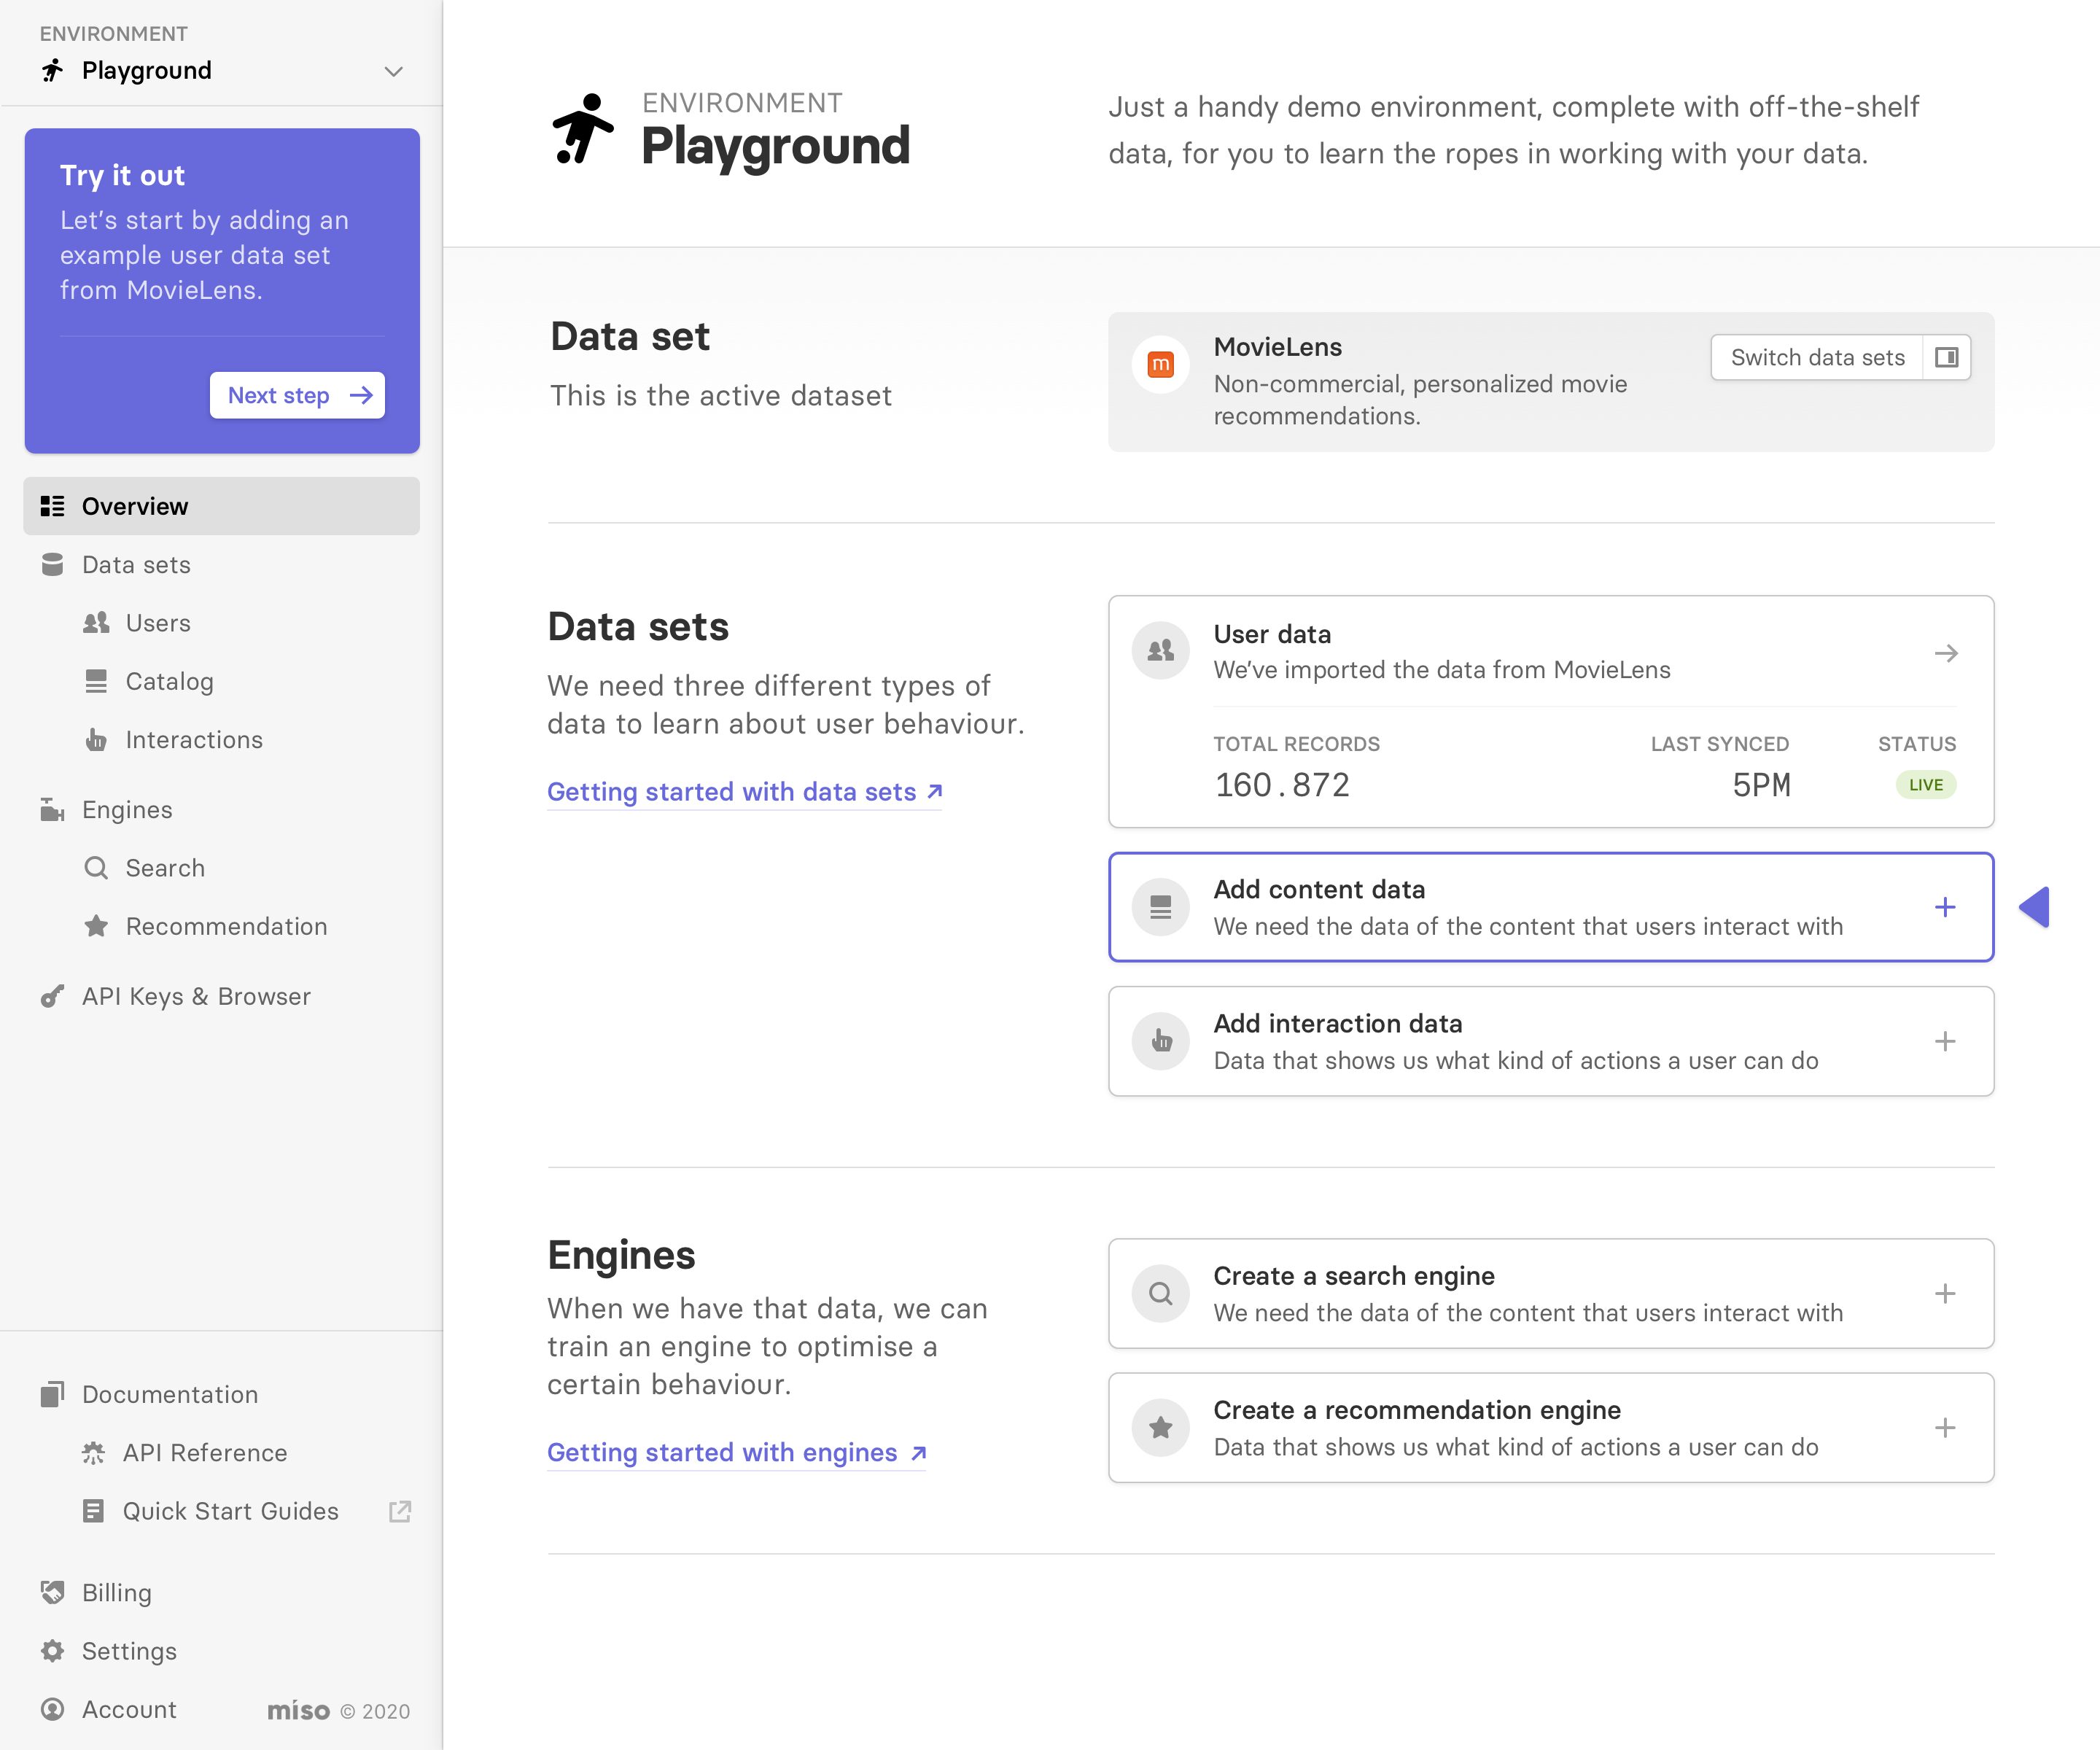Click the Engines factory icon
2100x1750 pixels.
52,809
